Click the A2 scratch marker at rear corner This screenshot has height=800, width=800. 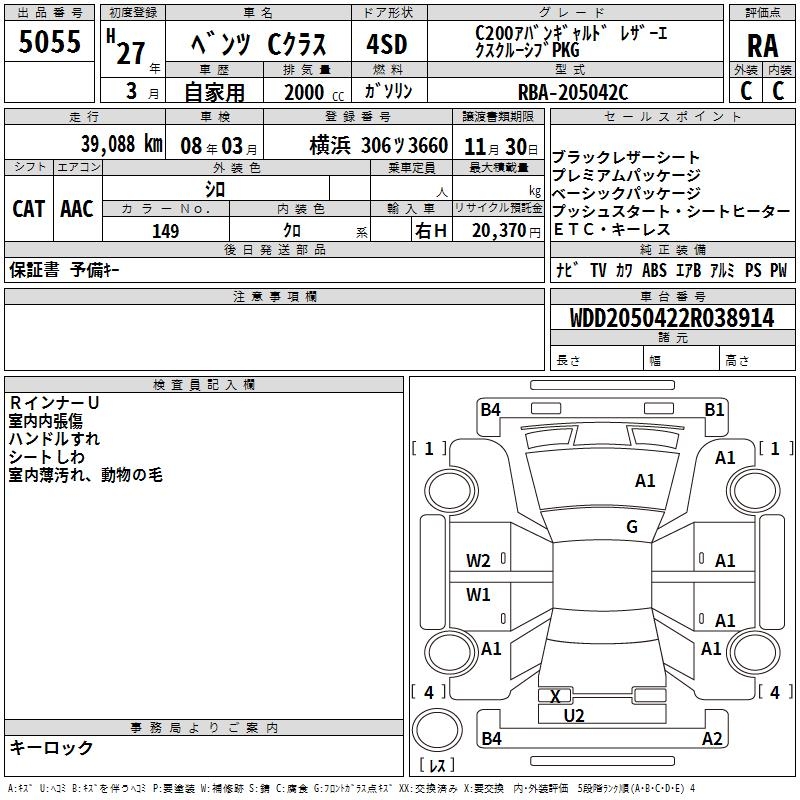pos(712,739)
